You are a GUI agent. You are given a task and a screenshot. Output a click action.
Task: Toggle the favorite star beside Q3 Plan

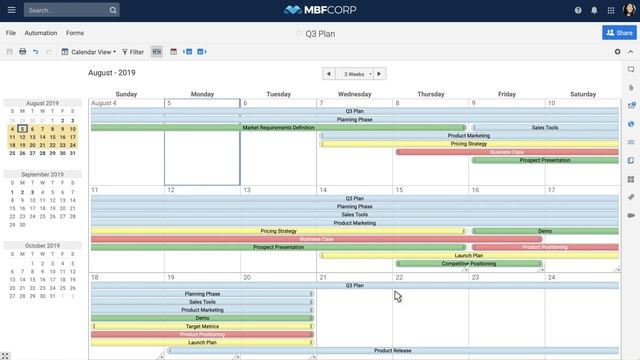click(299, 33)
